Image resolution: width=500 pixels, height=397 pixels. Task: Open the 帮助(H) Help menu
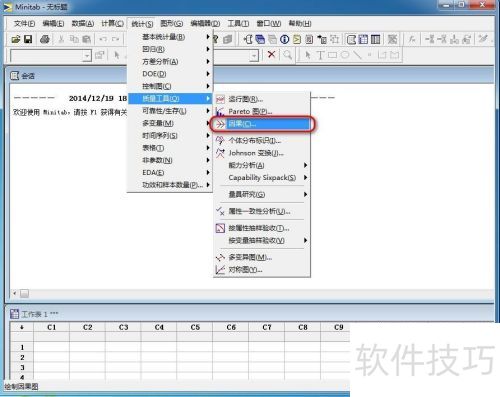tap(300, 23)
